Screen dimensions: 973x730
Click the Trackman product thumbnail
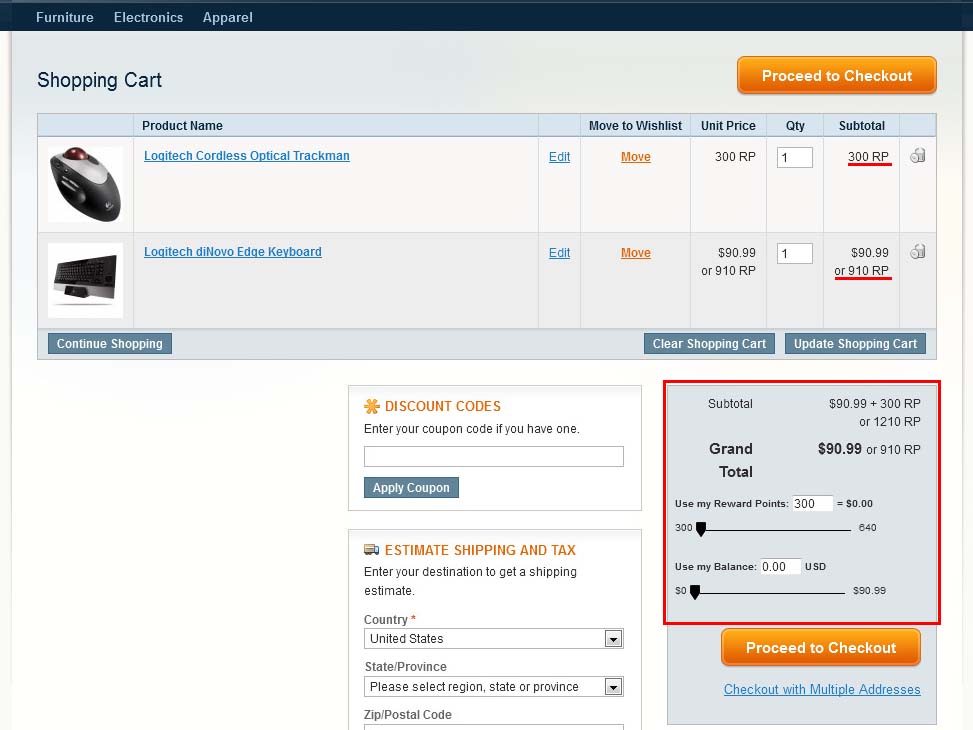click(86, 184)
